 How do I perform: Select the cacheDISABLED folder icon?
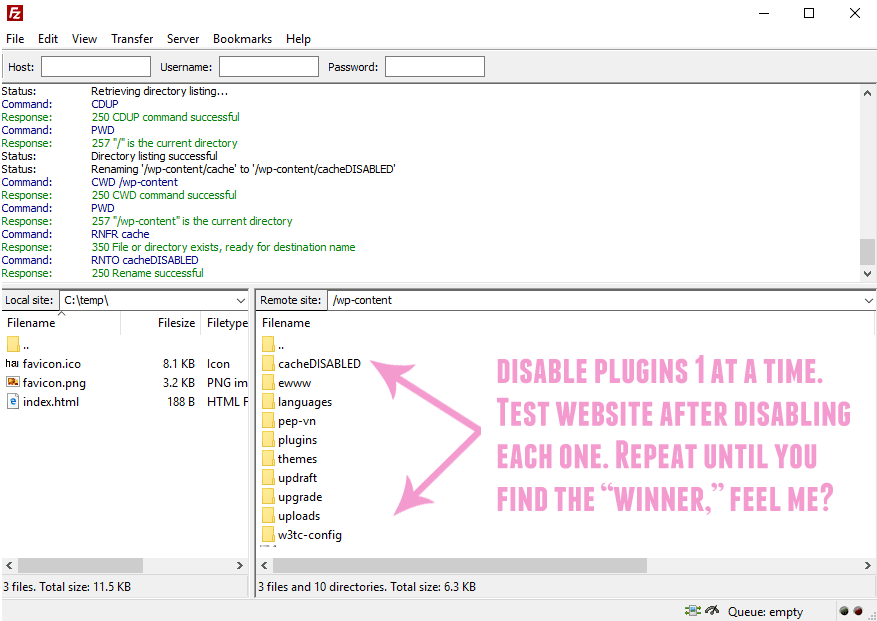pyautogui.click(x=268, y=364)
